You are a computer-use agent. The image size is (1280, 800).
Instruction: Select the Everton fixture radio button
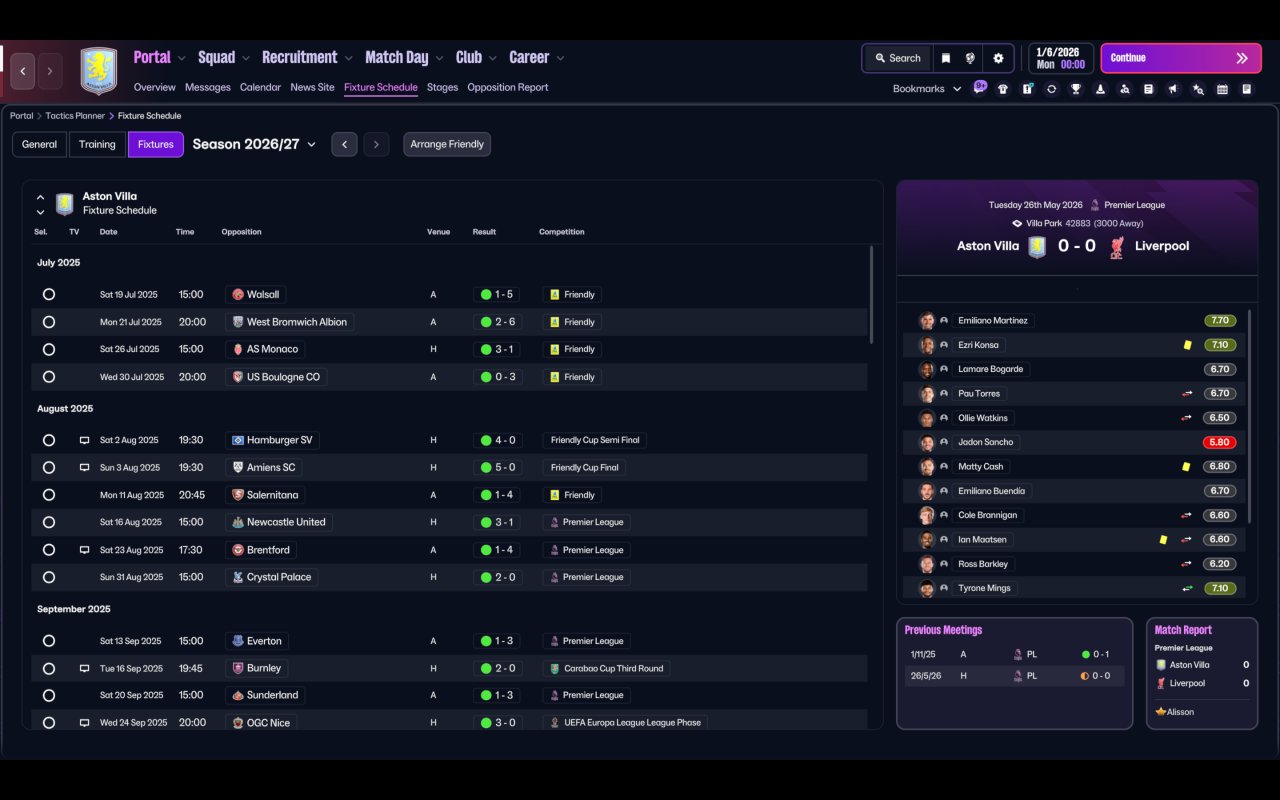(49, 641)
